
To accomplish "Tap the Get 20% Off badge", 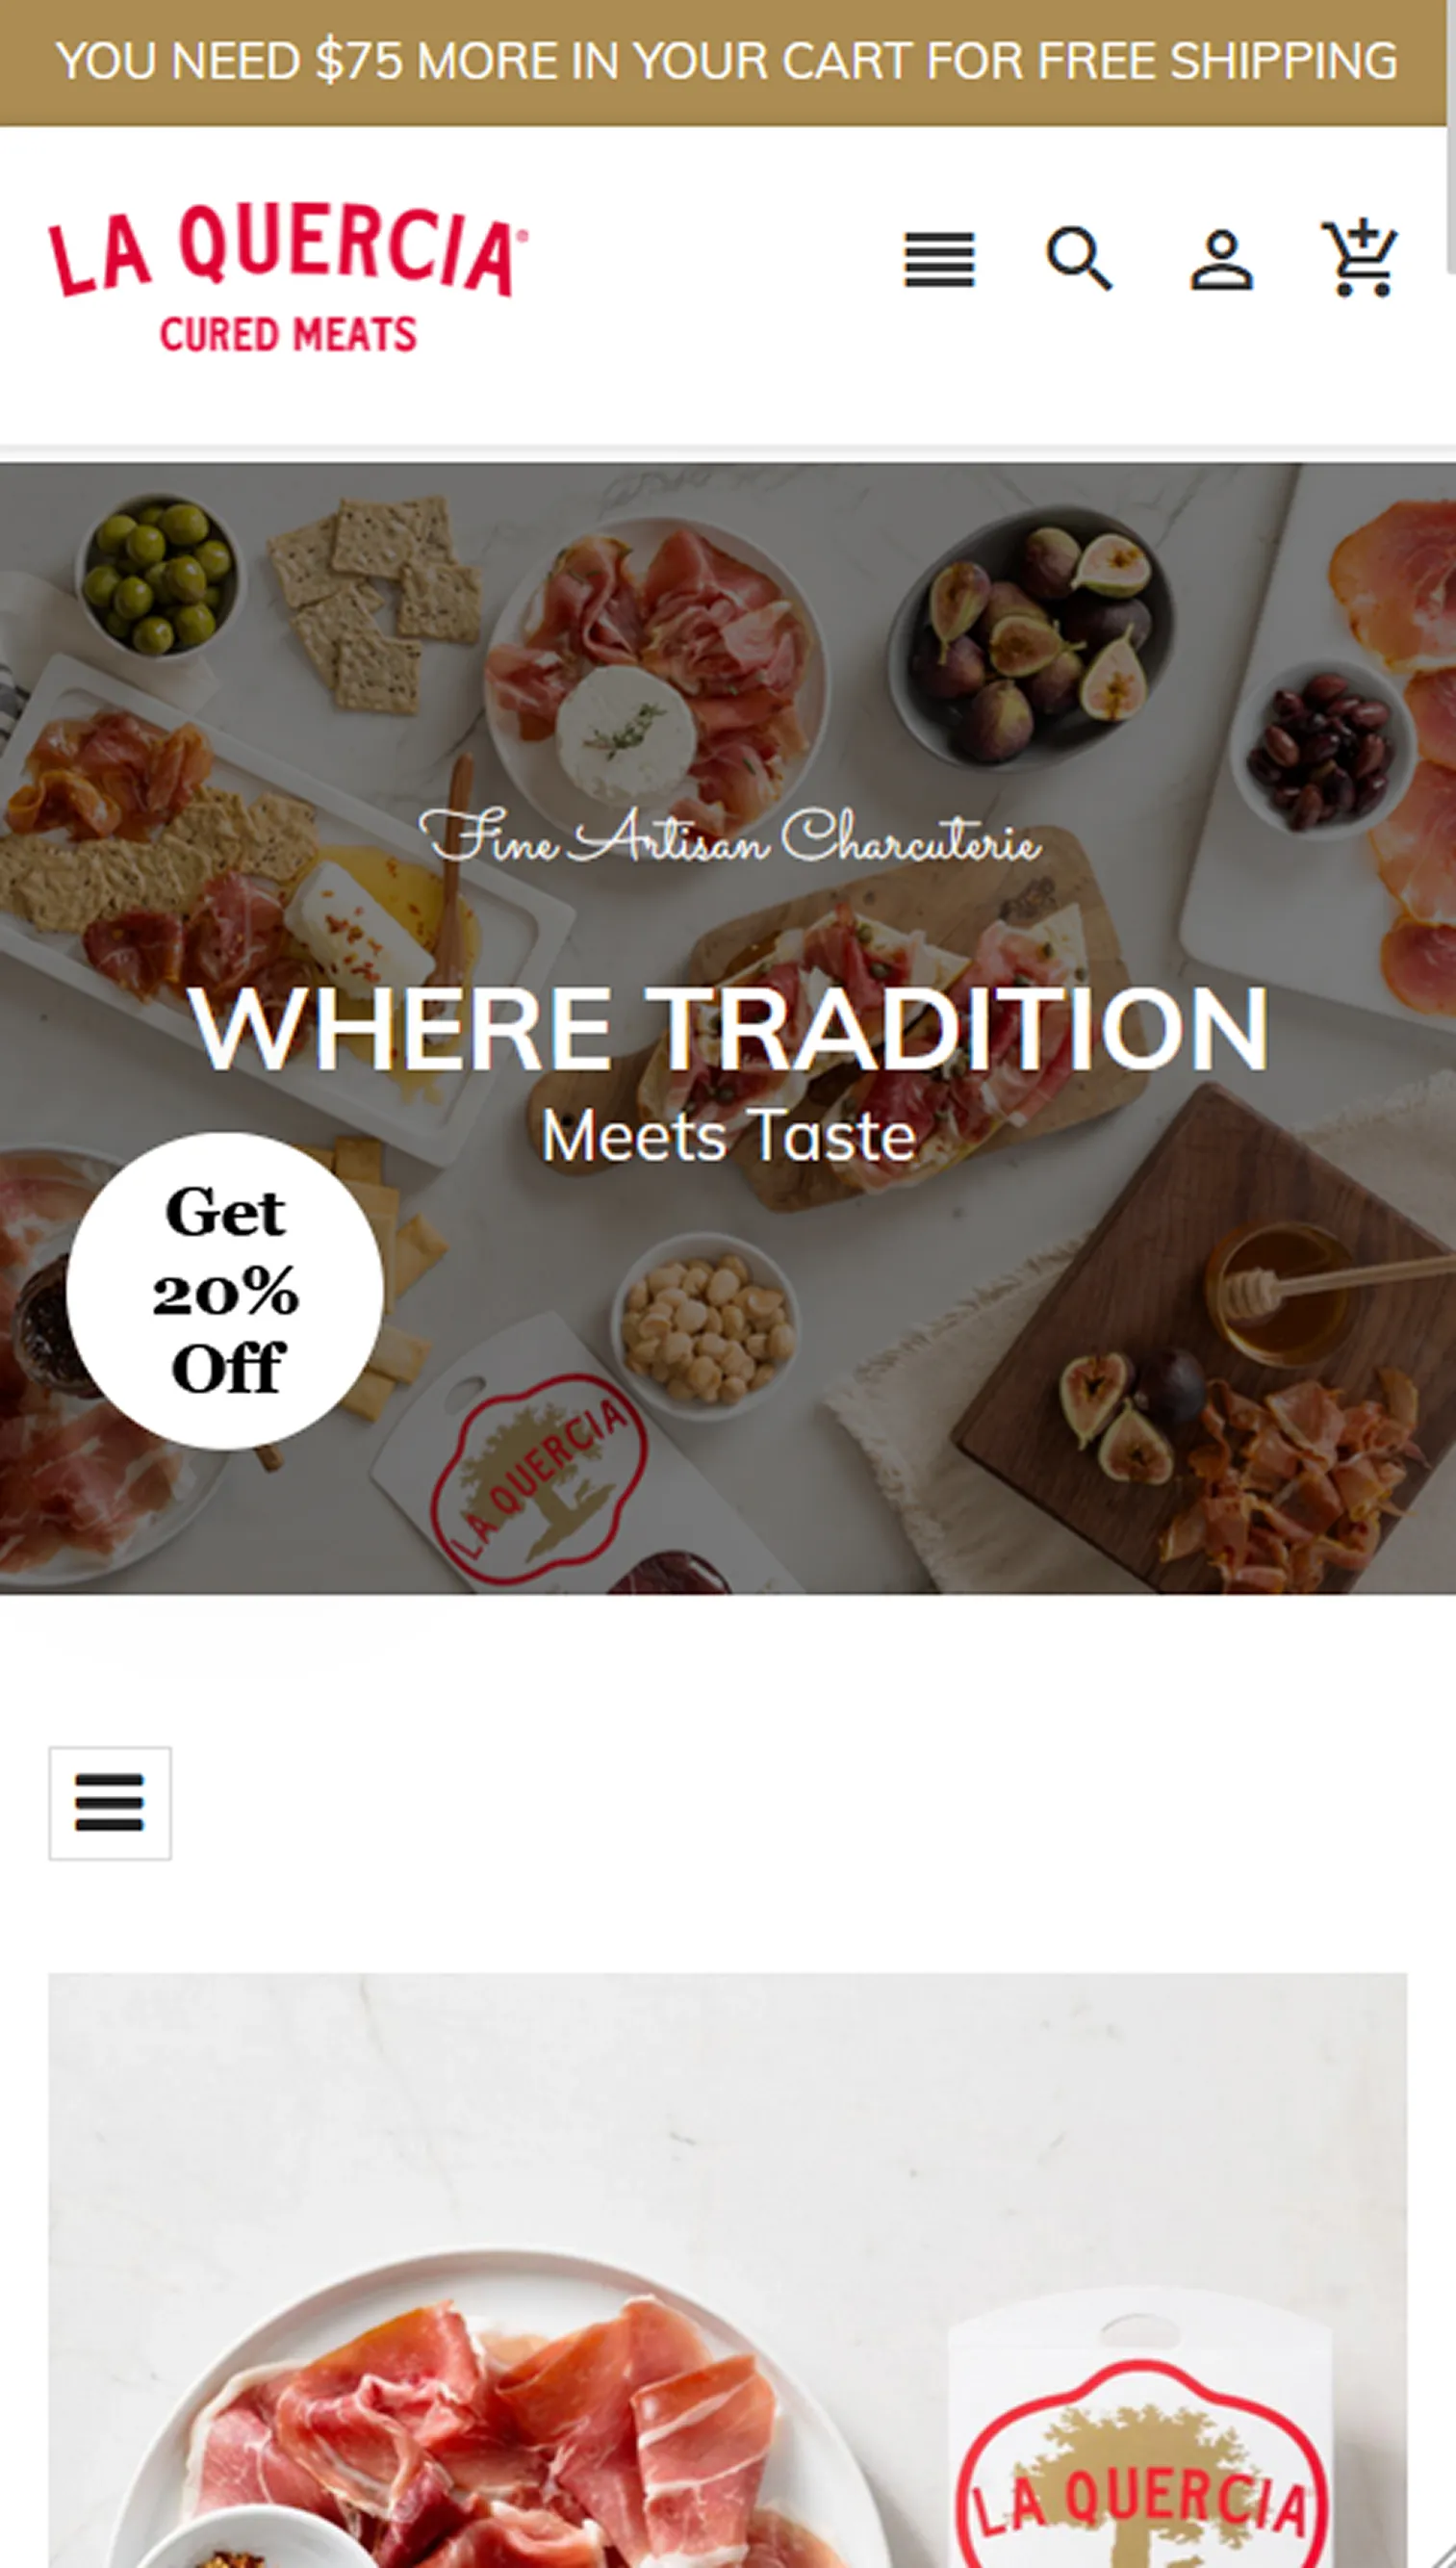I will pyautogui.click(x=225, y=1290).
